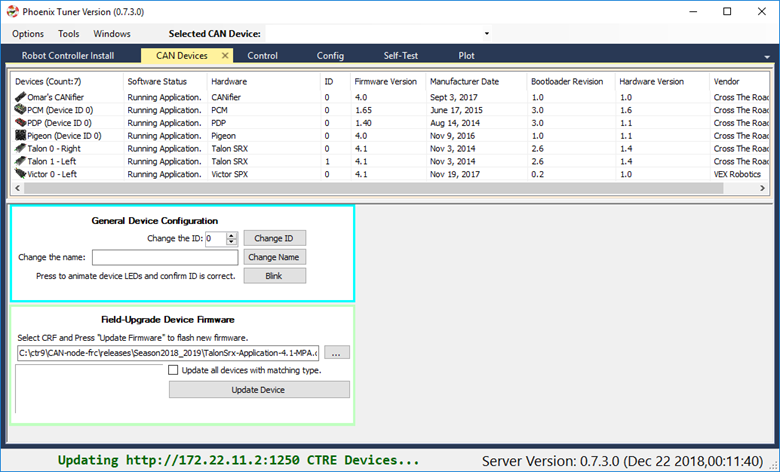Click manufacturer date Sept 3, 2017

(454, 97)
